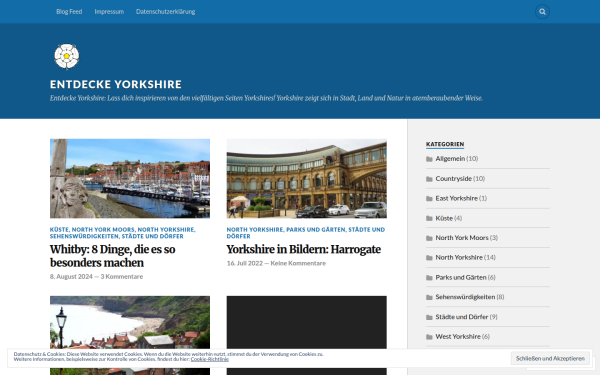Click the white Yorkshire rose logo
The height and width of the screenshot is (375, 600).
click(67, 56)
